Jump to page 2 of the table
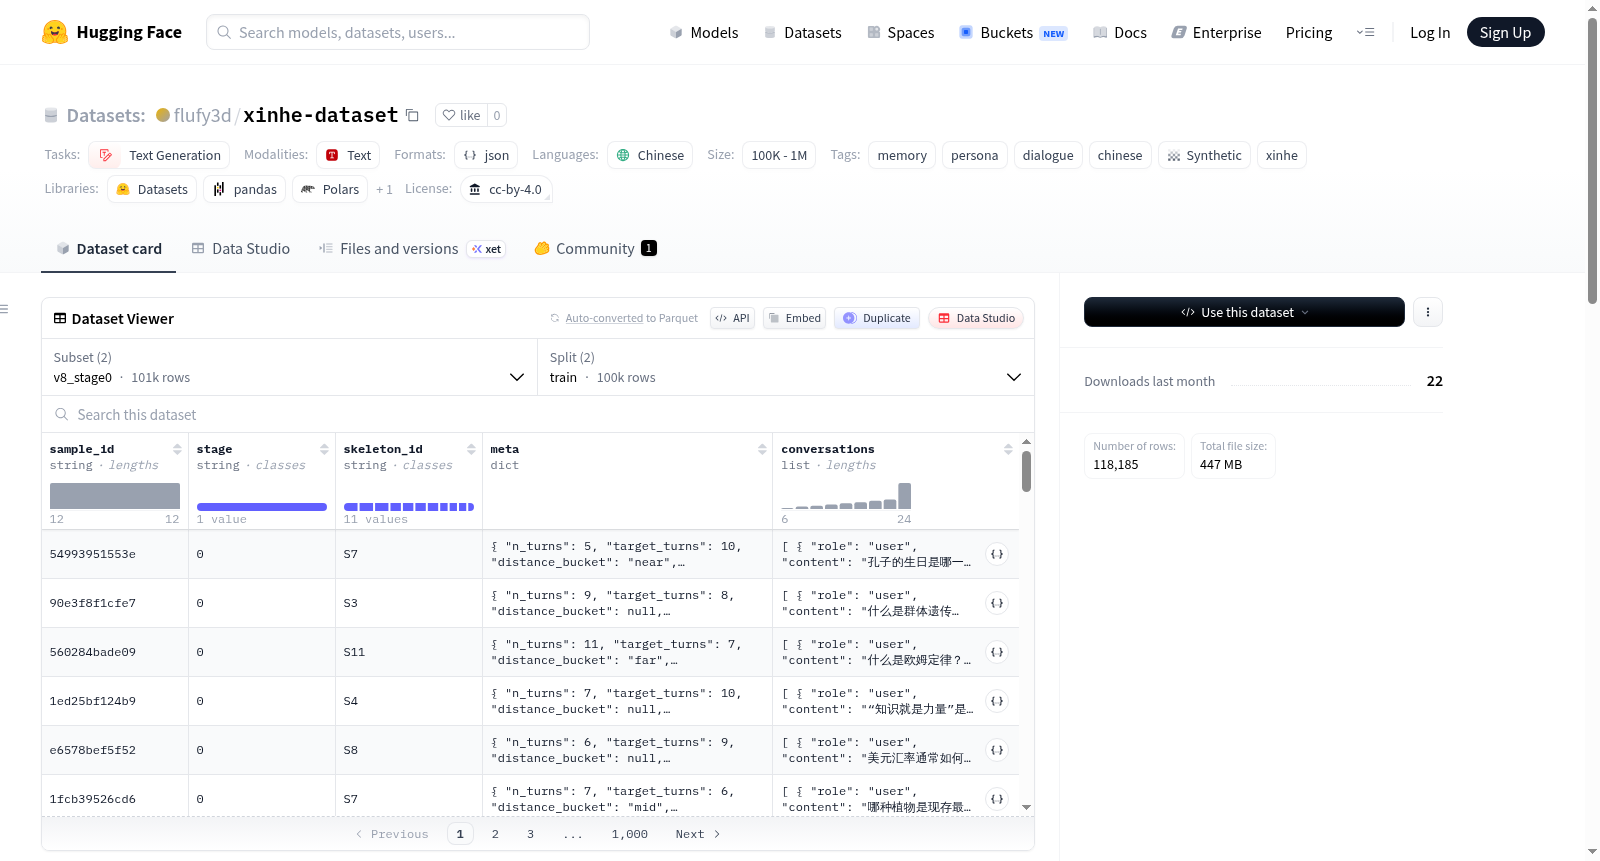Image resolution: width=1600 pixels, height=861 pixels. [495, 834]
